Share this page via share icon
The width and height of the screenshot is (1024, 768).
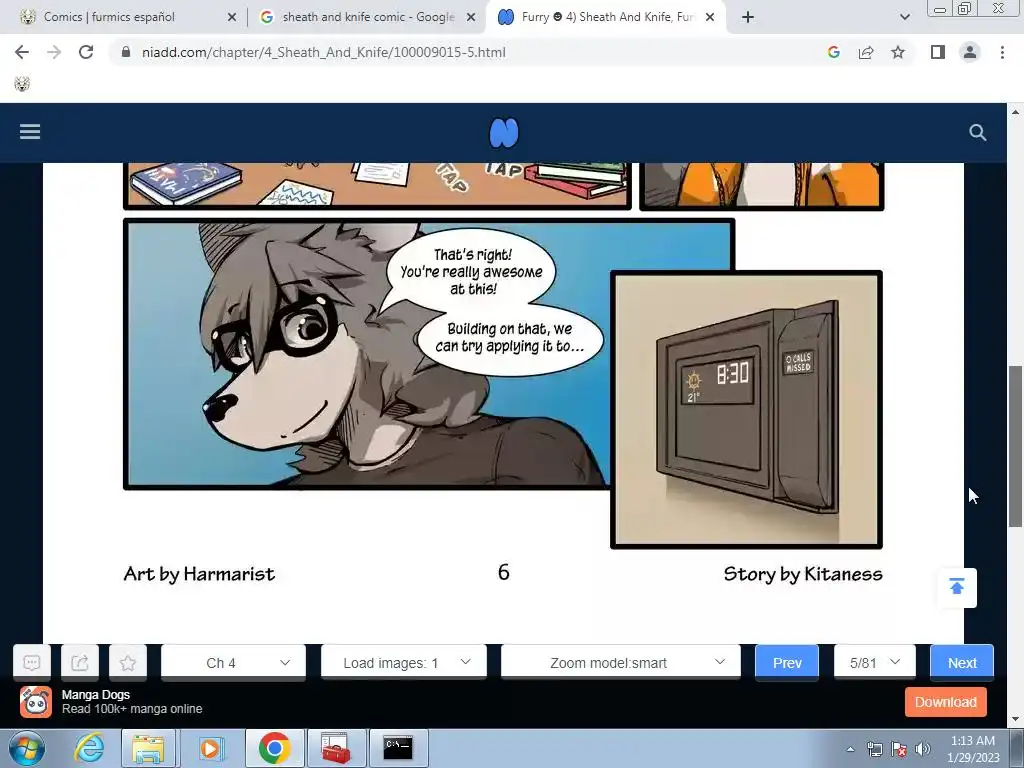coord(866,52)
